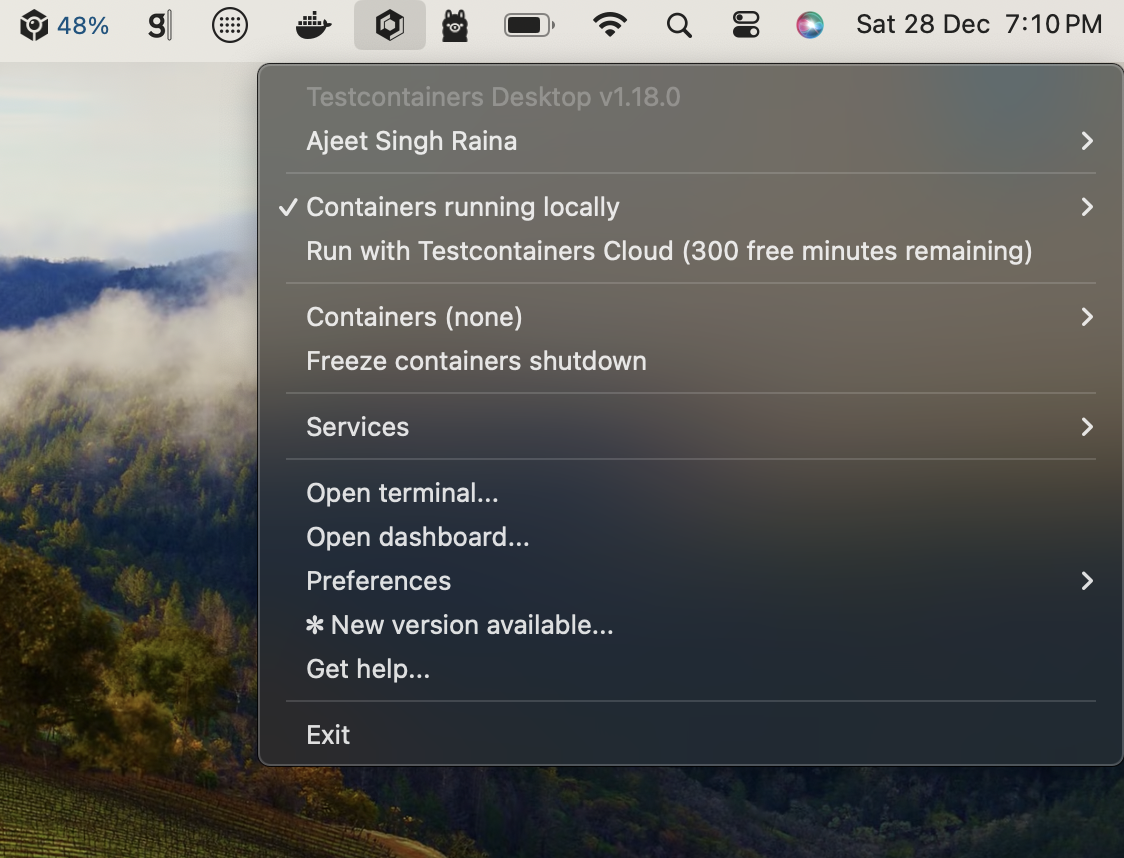Click the 48% usage cube icon in menu bar

(x=34, y=26)
